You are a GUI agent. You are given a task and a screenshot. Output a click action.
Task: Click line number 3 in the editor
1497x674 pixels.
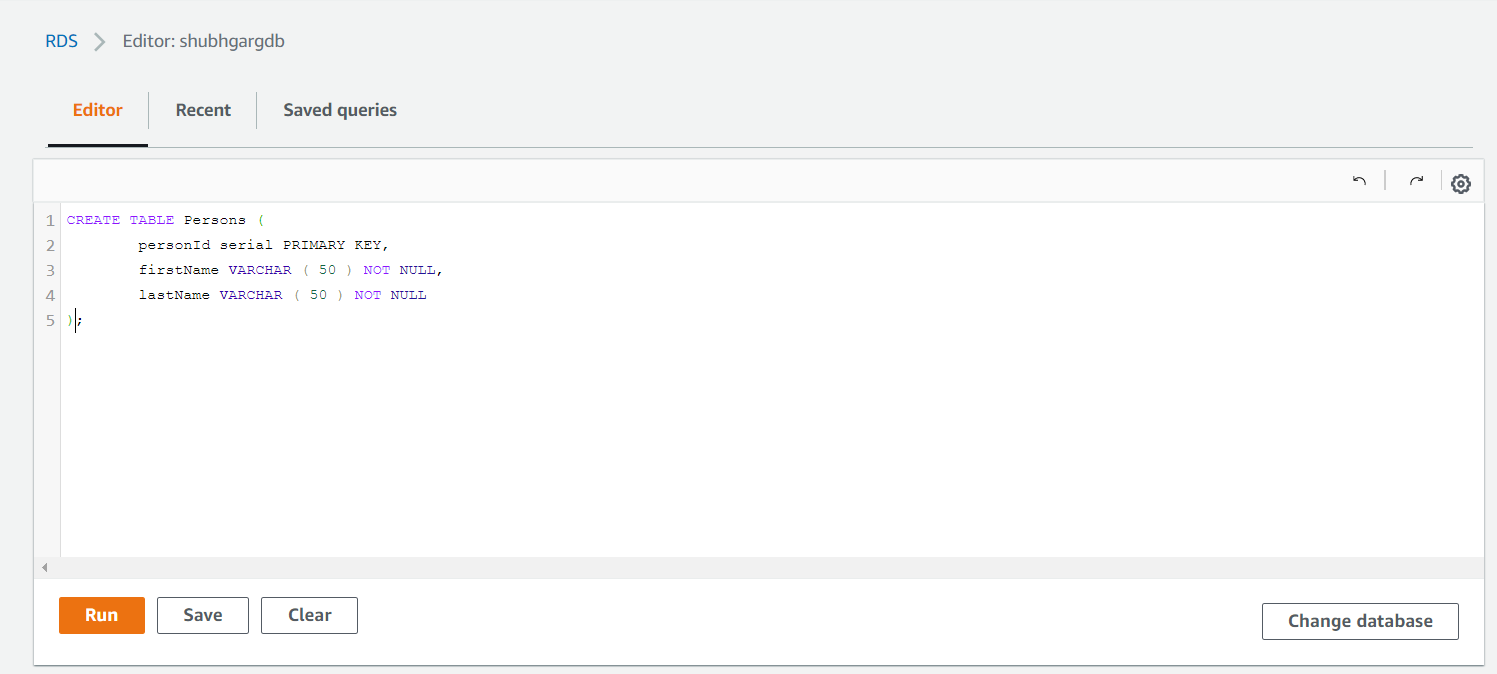pos(50,269)
